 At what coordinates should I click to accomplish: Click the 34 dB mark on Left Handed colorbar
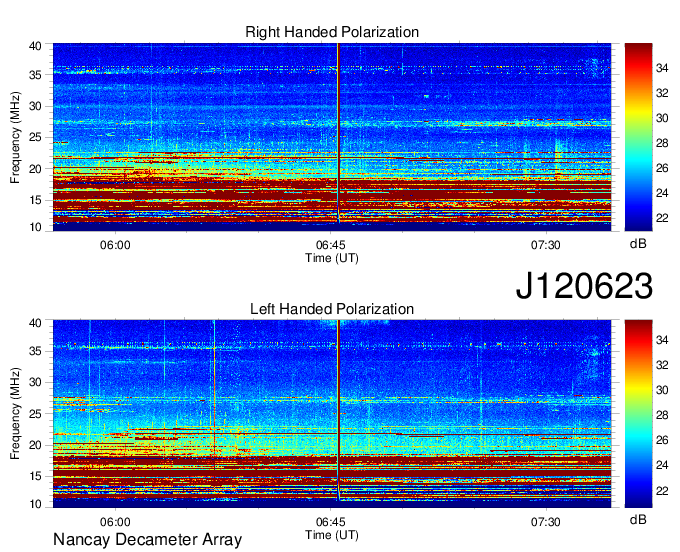click(x=662, y=340)
